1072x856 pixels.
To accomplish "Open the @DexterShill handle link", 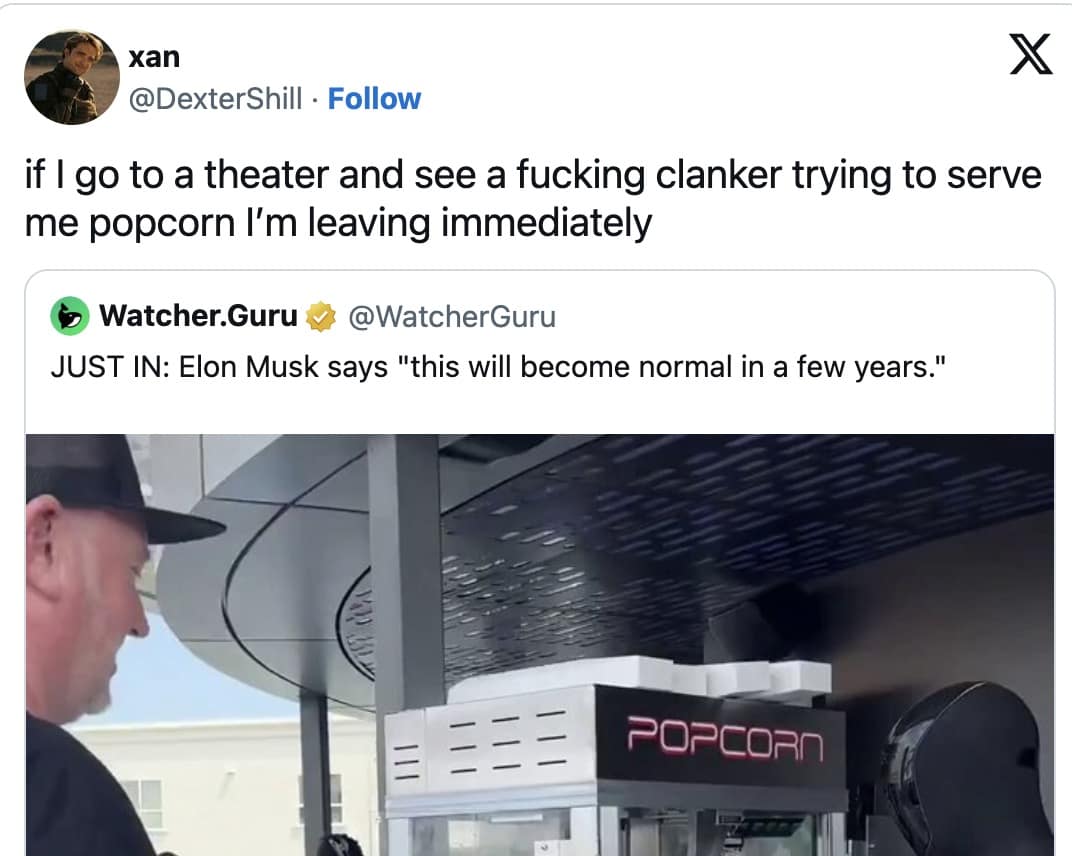I will coord(215,98).
